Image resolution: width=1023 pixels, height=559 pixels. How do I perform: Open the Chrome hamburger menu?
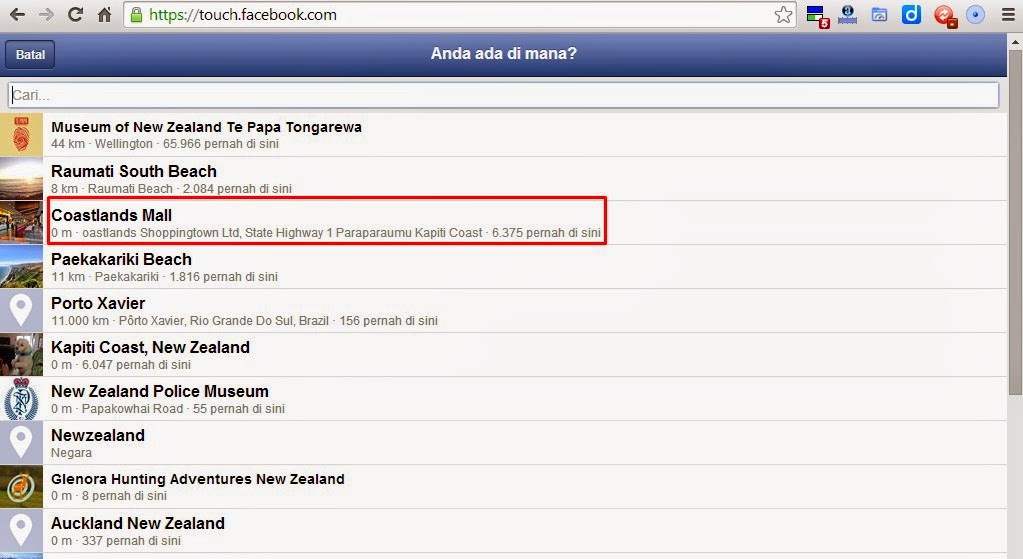click(1008, 14)
